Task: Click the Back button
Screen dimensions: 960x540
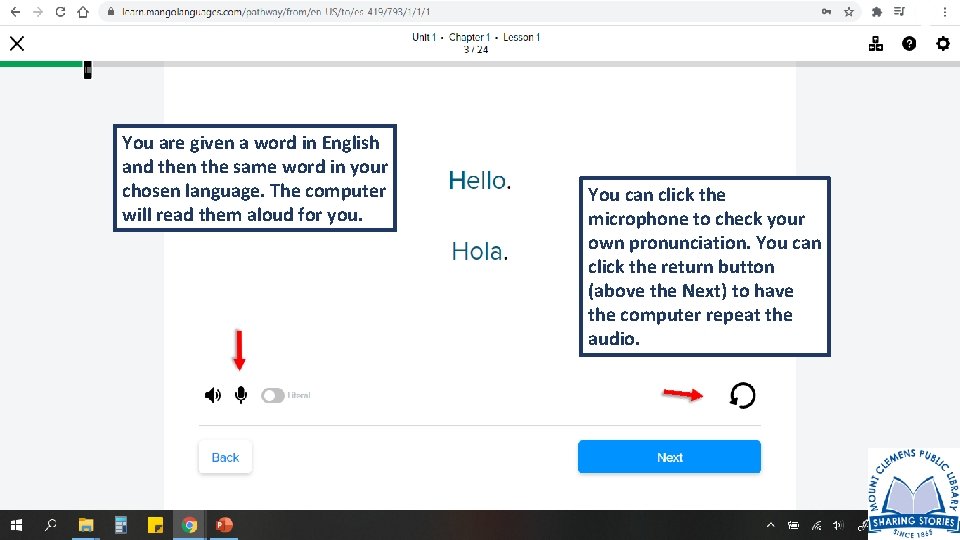Action: [225, 457]
